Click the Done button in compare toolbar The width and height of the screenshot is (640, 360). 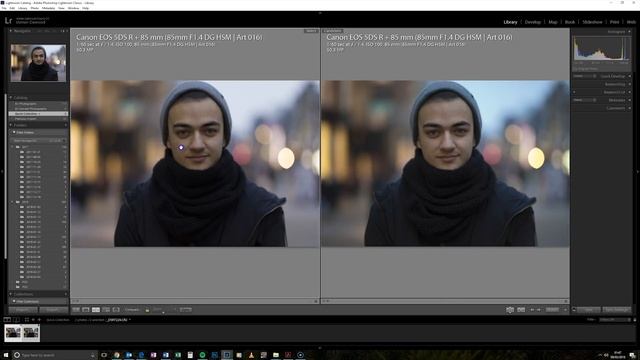552,310
